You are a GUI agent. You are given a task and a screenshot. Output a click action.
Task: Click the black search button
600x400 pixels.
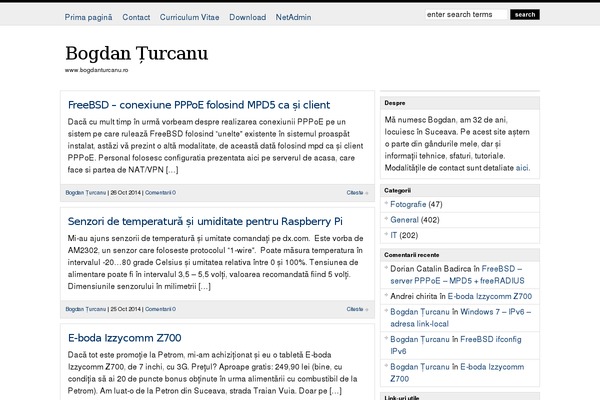click(x=525, y=15)
